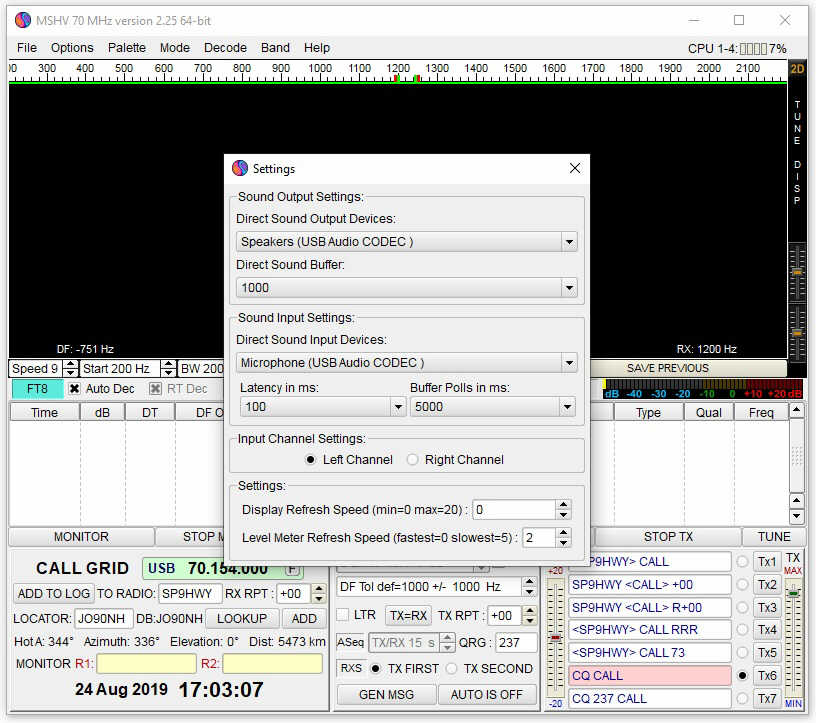This screenshot has width=816, height=723.
Task: Select TX FIRST radio button
Action: tap(375, 668)
